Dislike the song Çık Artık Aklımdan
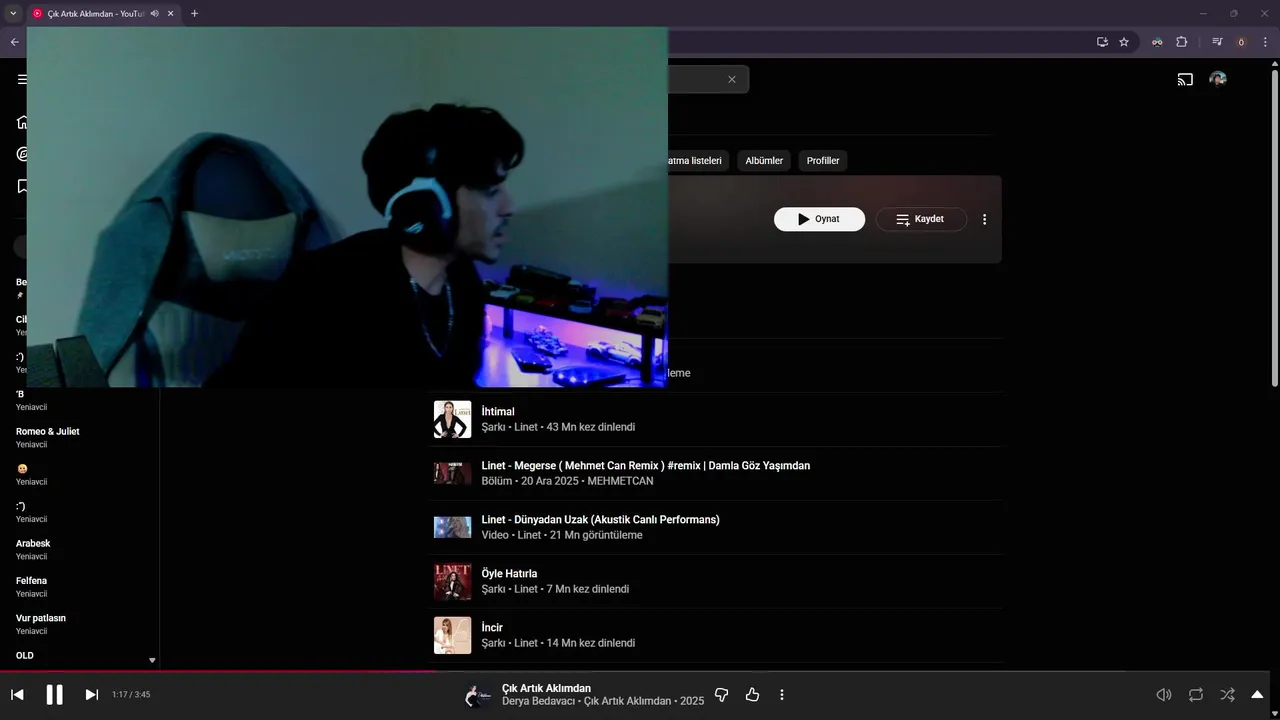The image size is (1280, 720). 722,695
